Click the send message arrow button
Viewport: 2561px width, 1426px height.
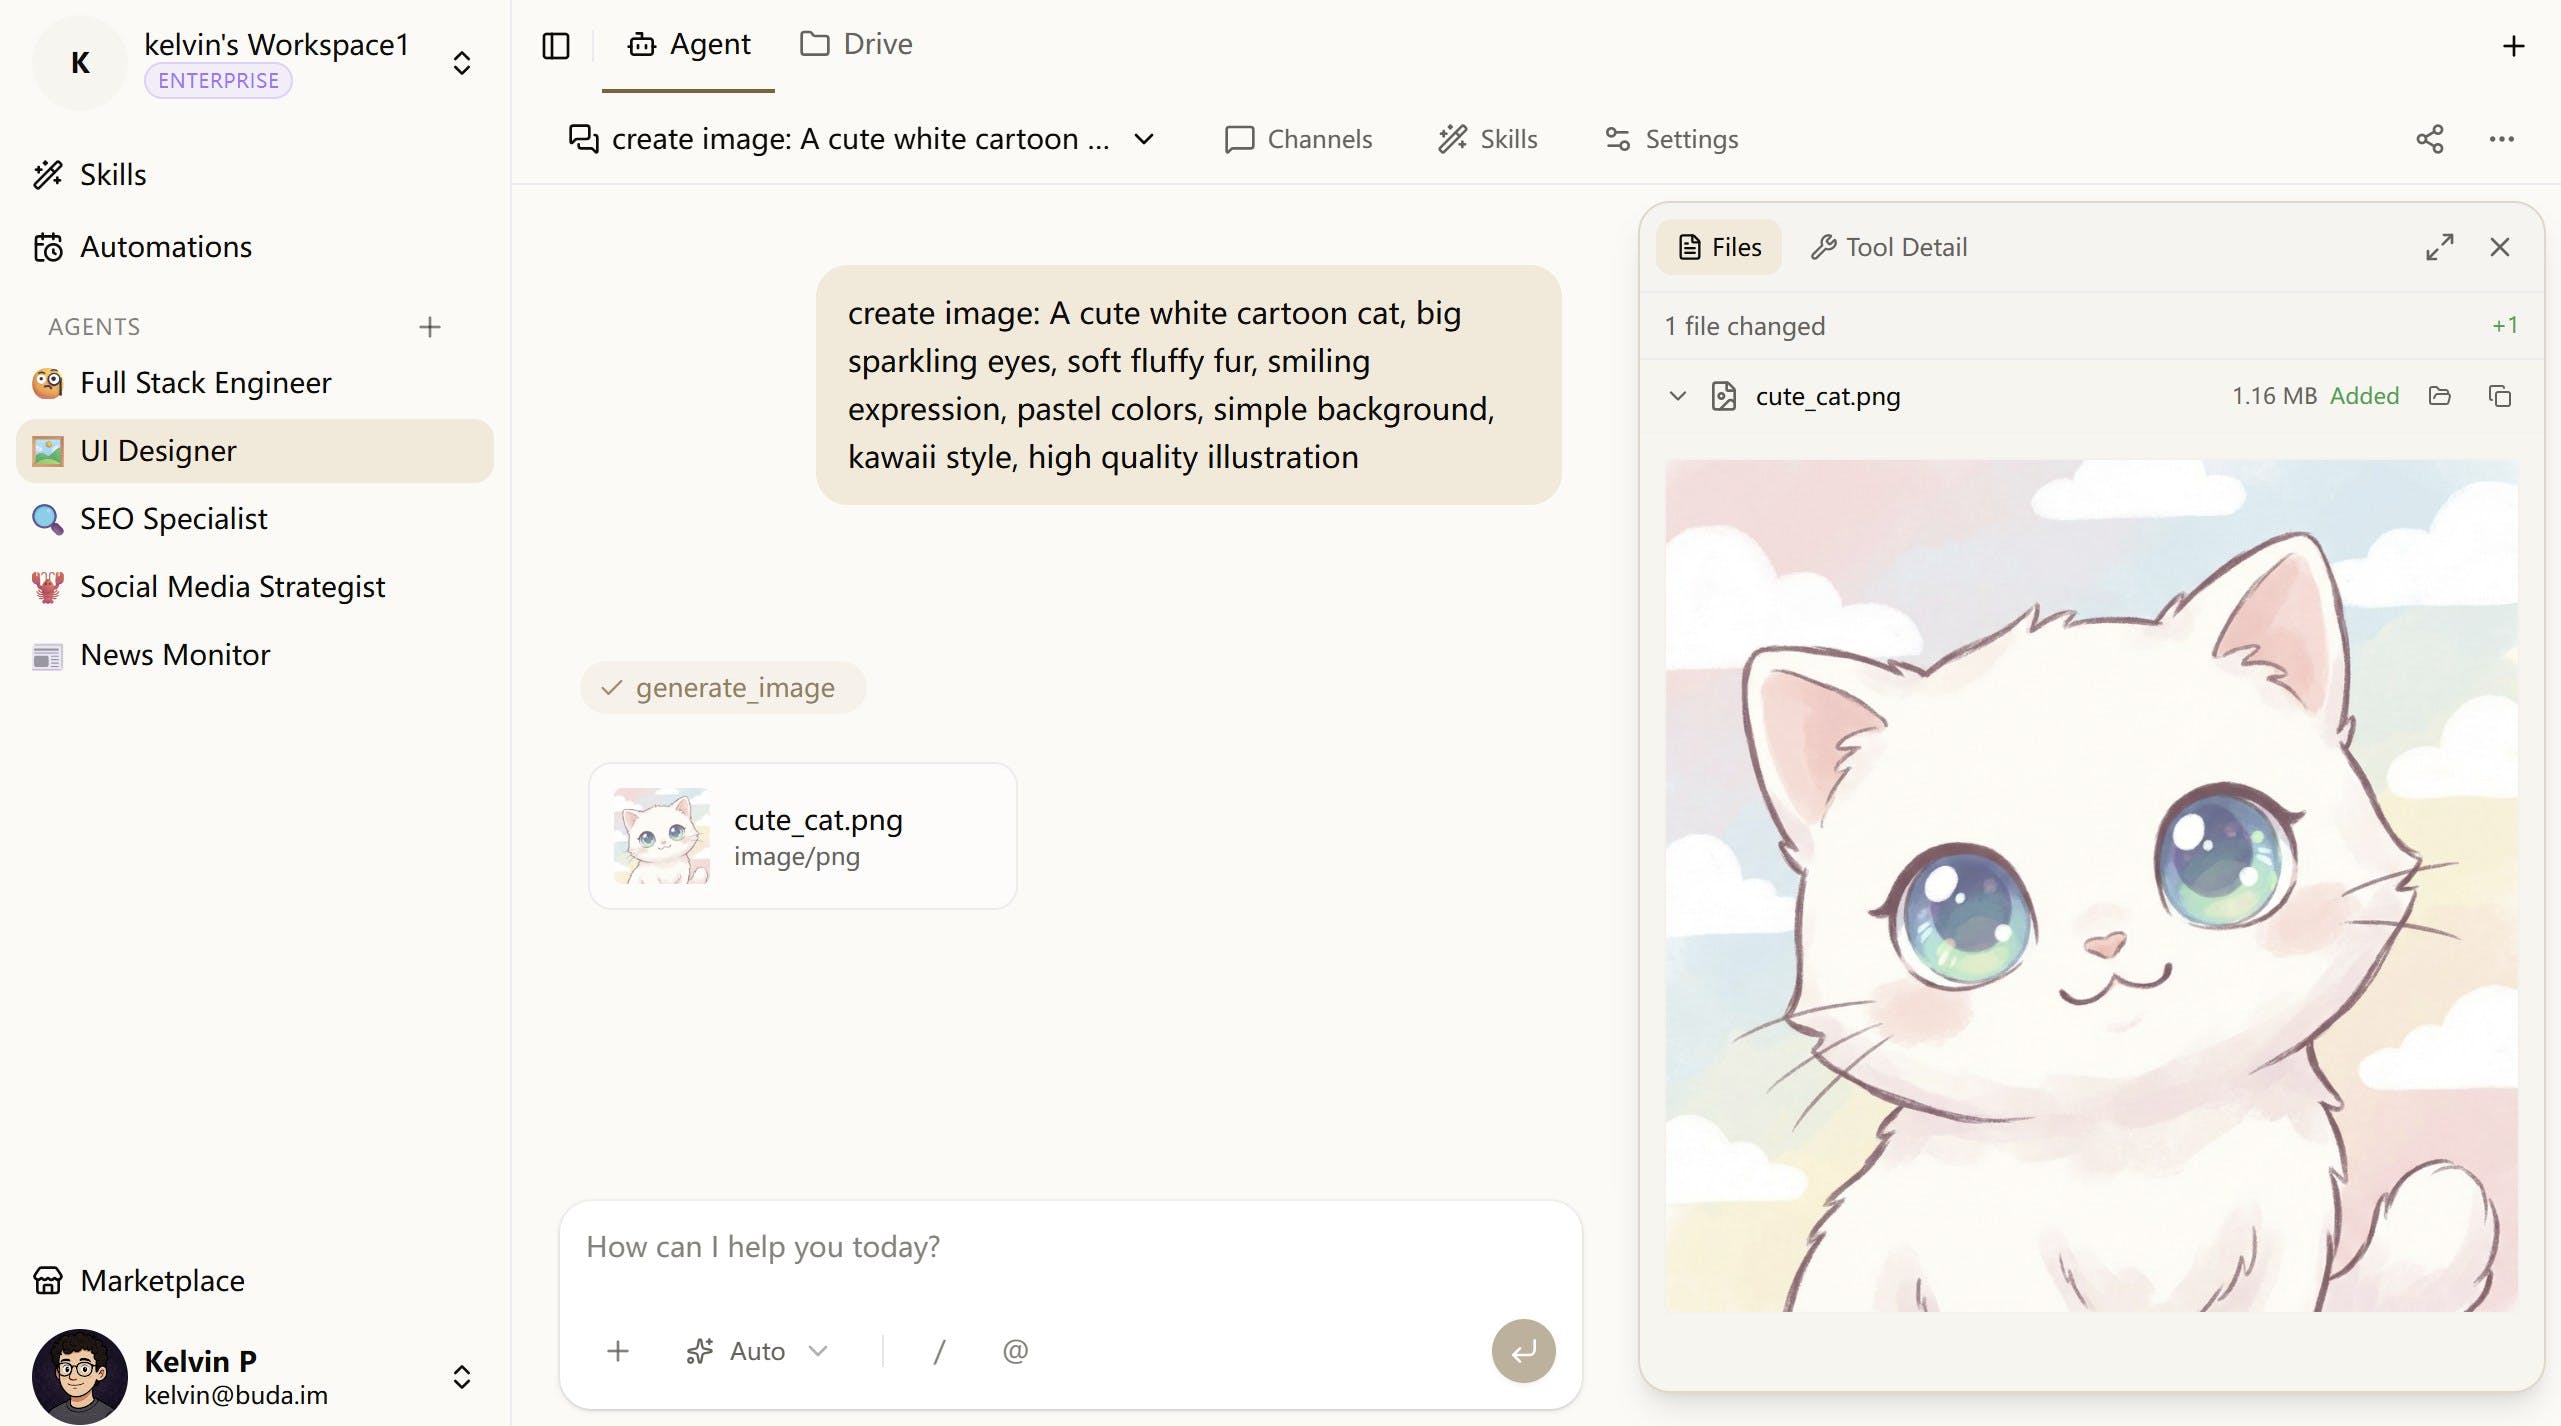coord(1523,1351)
